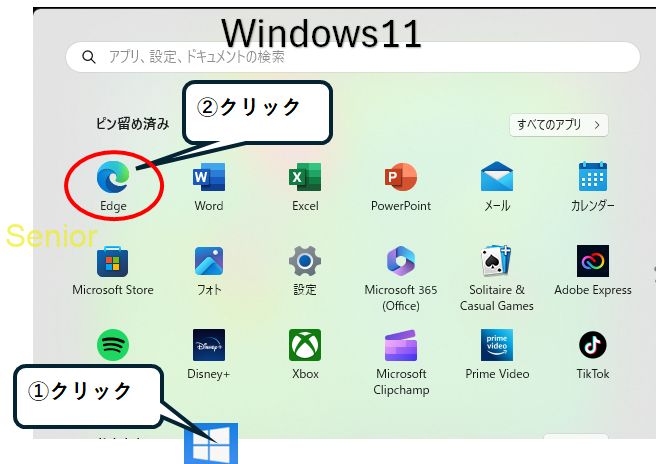Open the Edge browser icon
This screenshot has width=656, height=464.
[113, 177]
